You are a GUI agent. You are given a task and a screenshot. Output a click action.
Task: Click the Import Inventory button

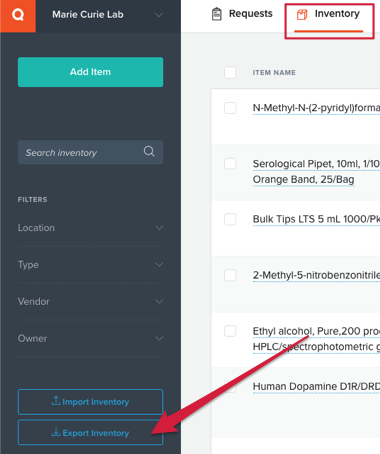[90, 402]
